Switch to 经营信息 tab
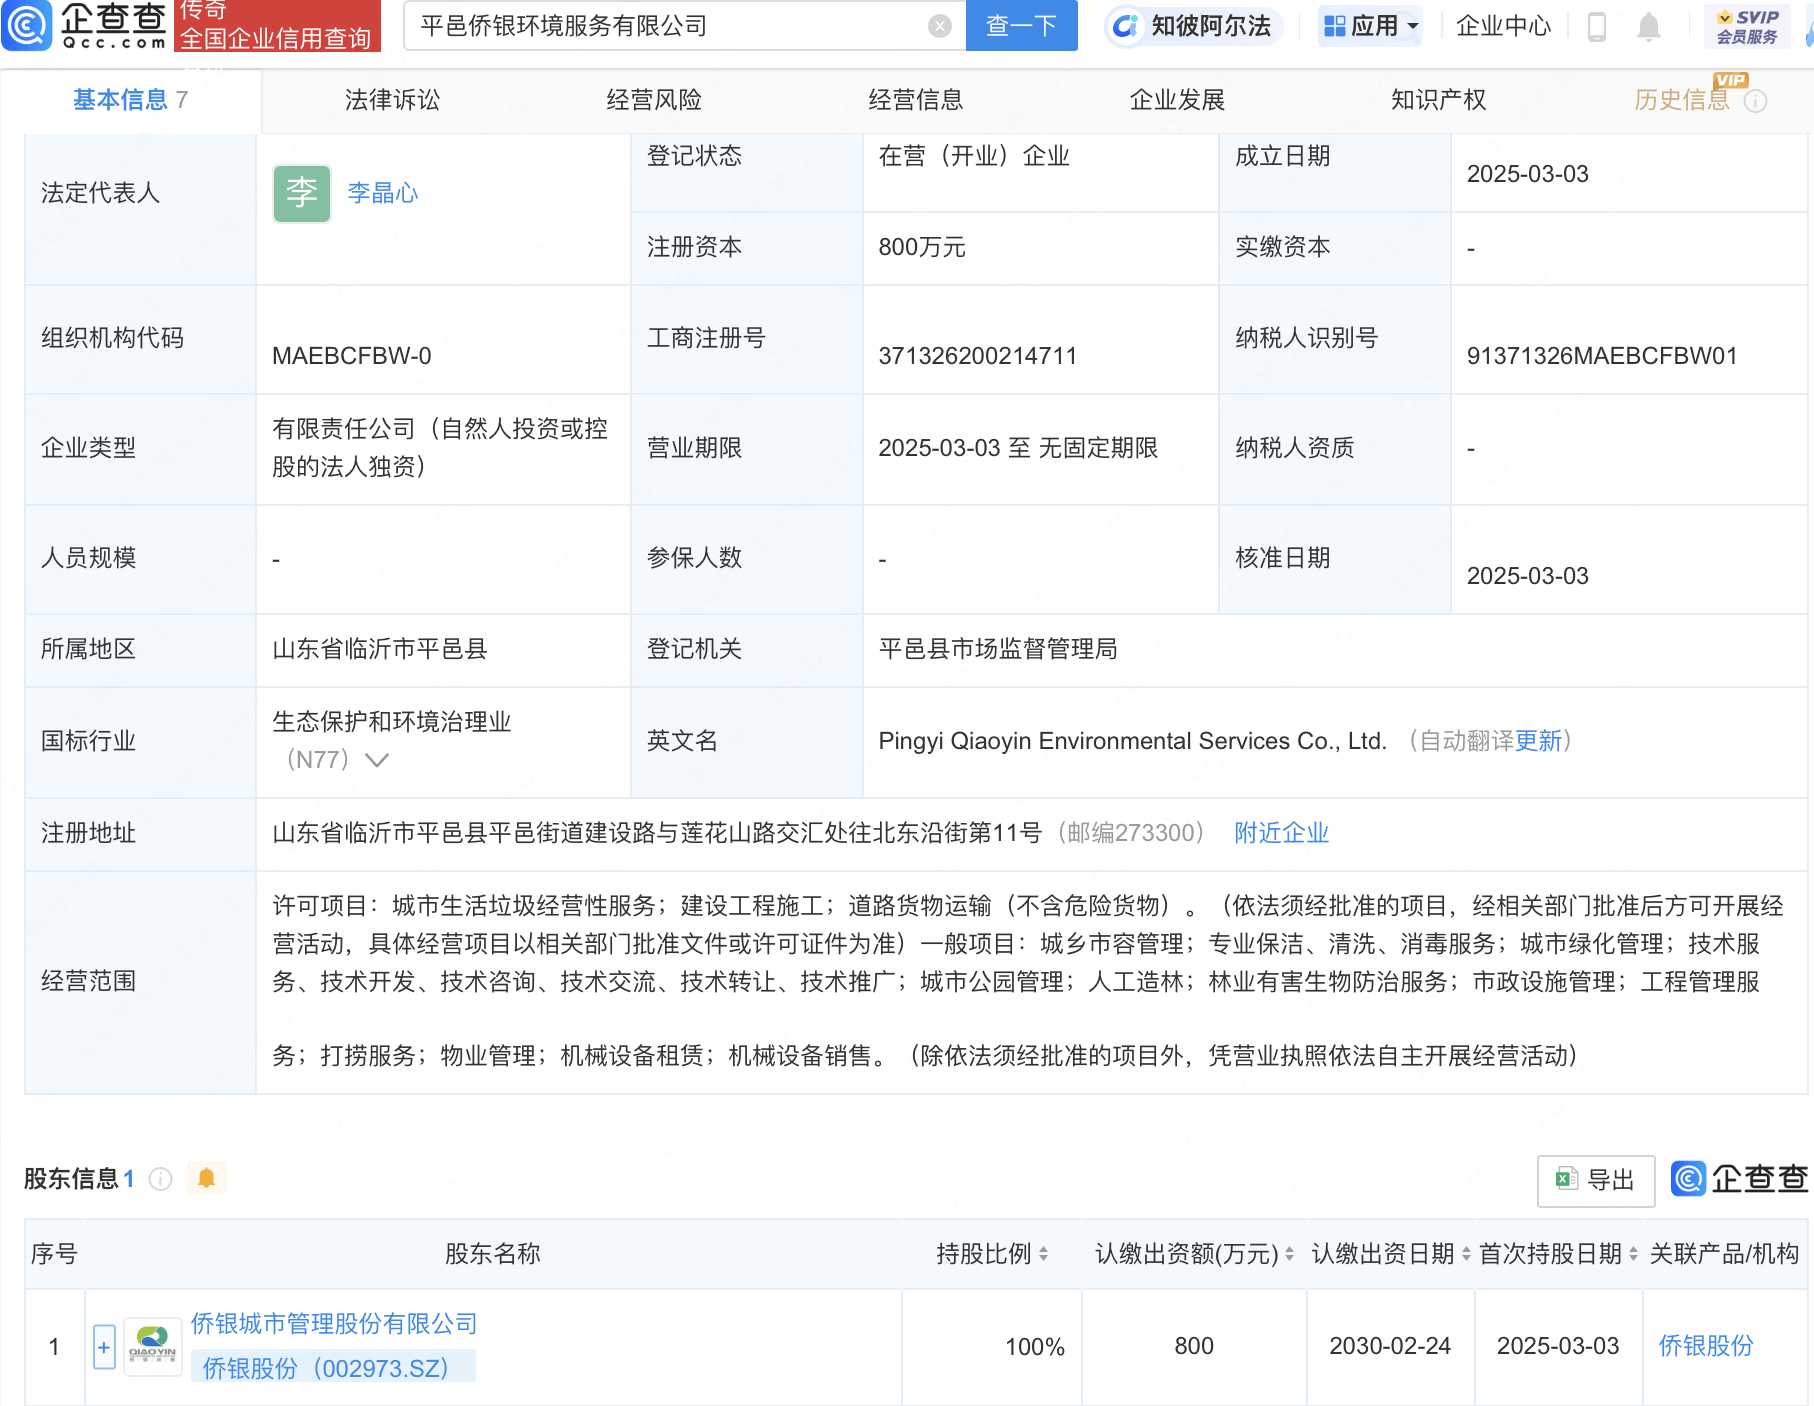This screenshot has width=1814, height=1406. (x=916, y=100)
